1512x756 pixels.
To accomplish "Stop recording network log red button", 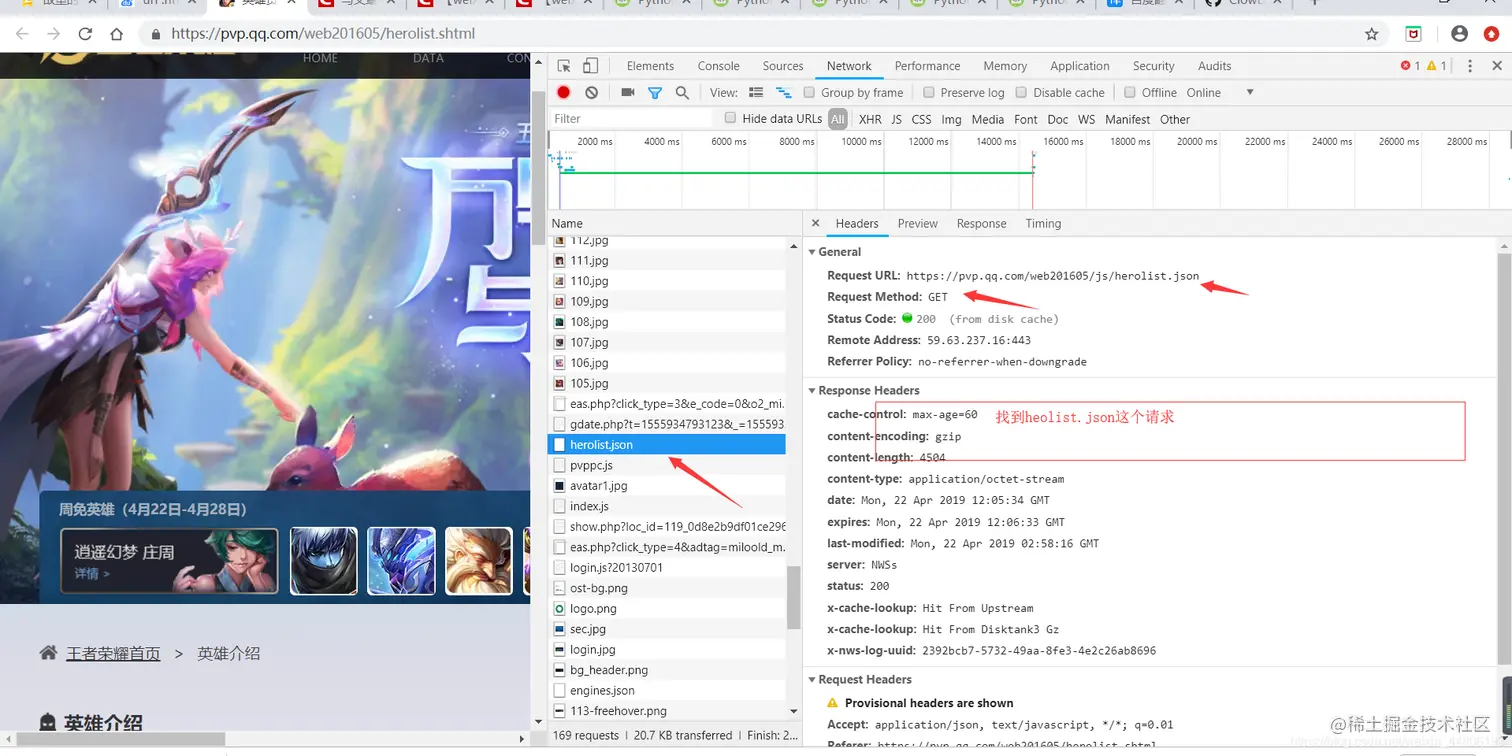I will click(564, 92).
